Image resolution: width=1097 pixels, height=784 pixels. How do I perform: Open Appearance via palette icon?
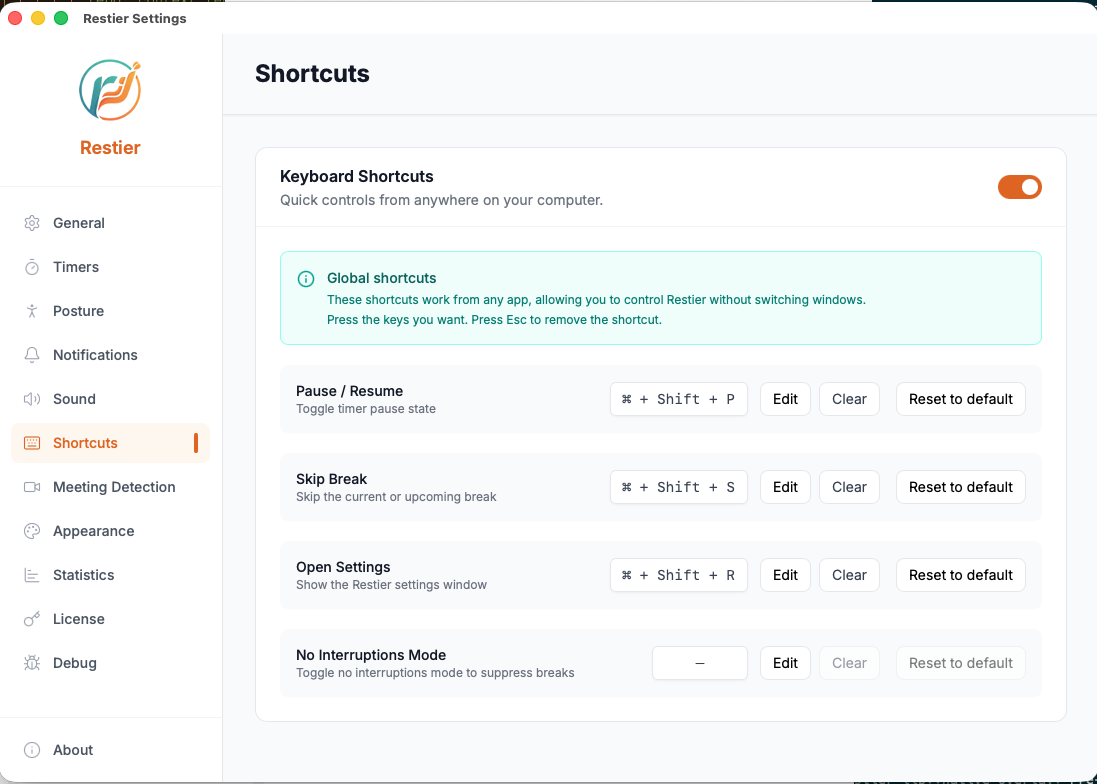pos(30,531)
